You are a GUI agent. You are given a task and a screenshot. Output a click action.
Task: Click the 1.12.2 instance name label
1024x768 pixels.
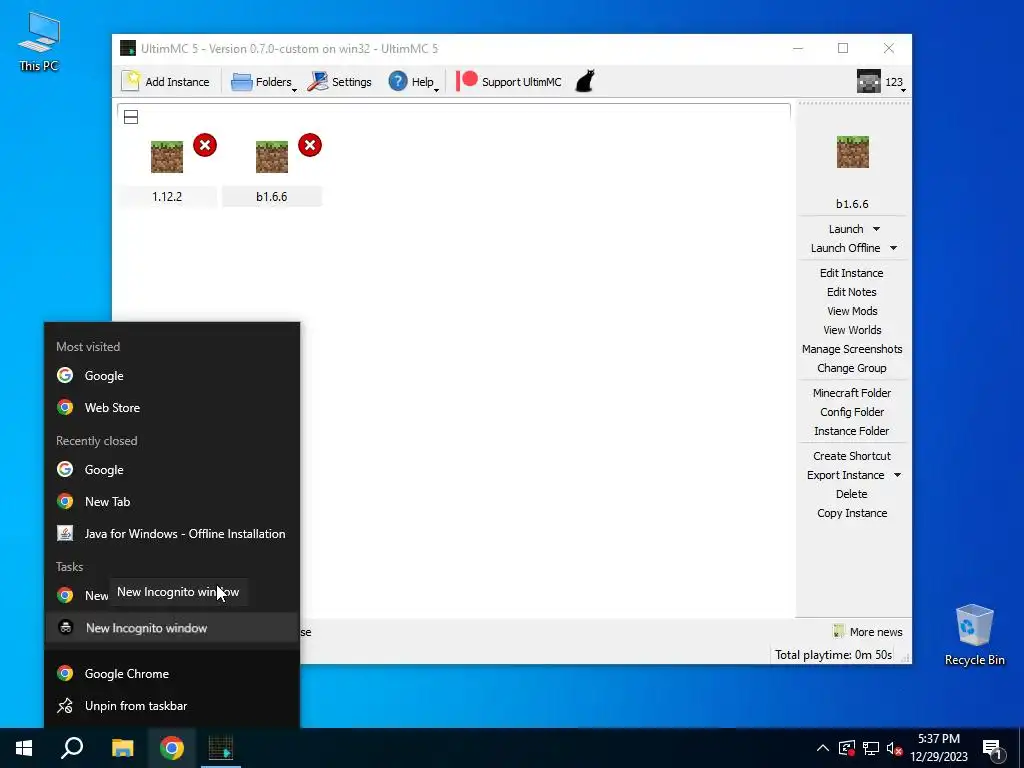tap(167, 197)
